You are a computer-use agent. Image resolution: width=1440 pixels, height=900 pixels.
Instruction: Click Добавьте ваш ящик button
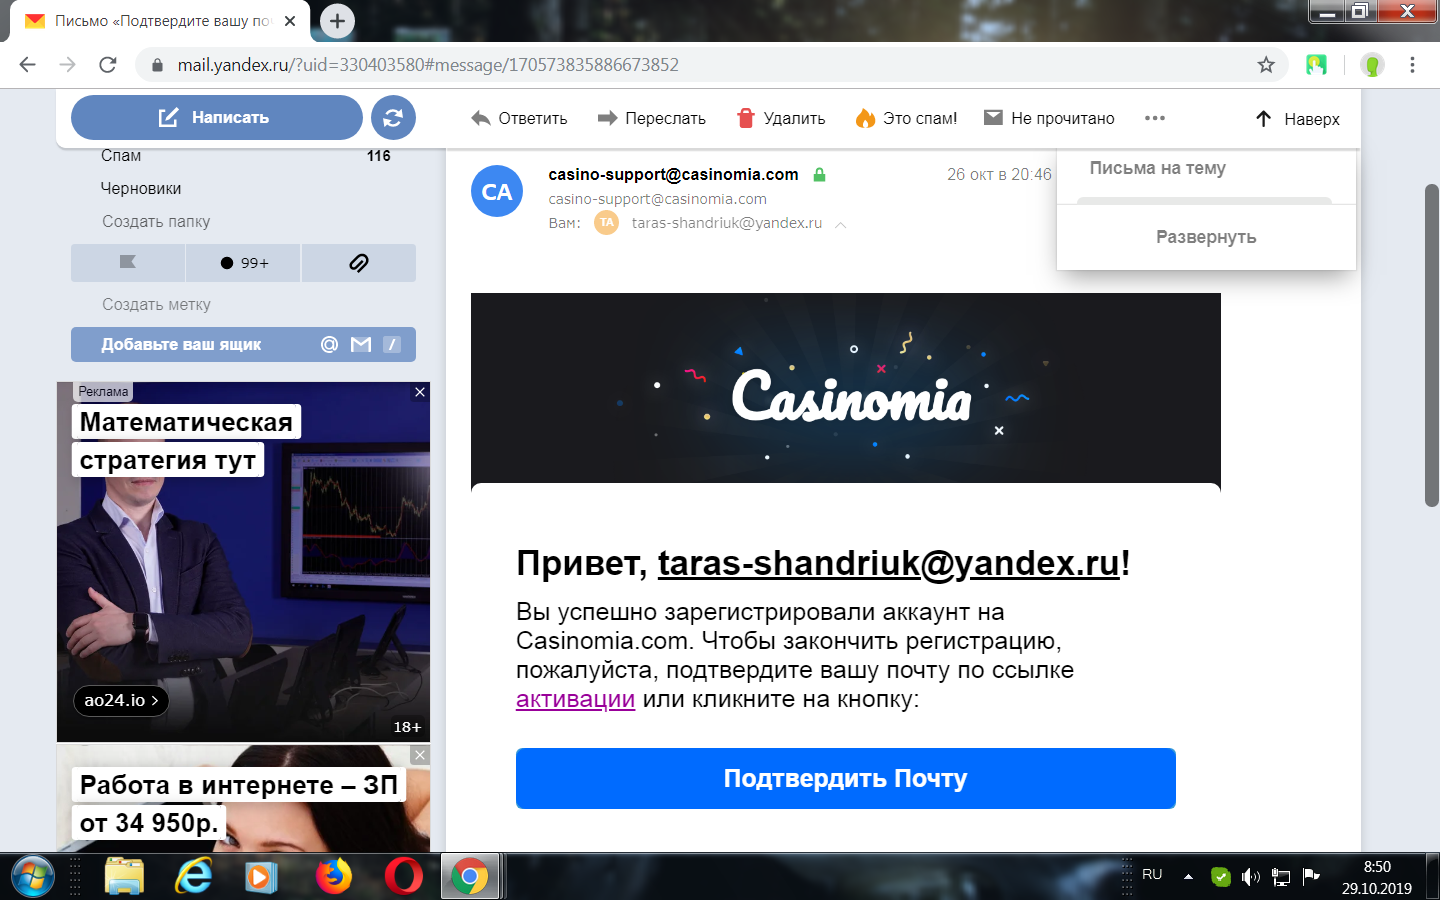point(243,344)
